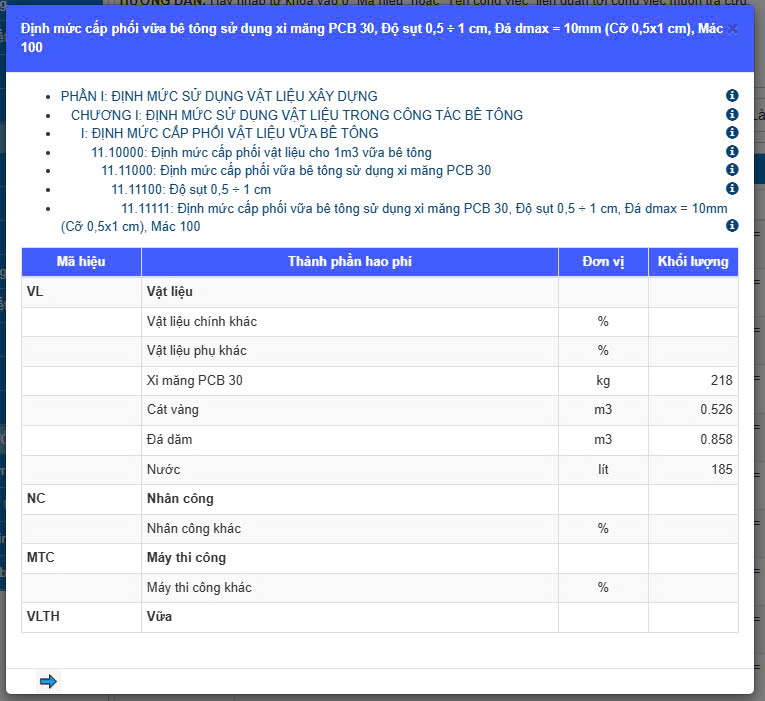The width and height of the screenshot is (765, 701).
Task: Open info icon for 'I: ĐỊNH MỨC CẤP PHỐI VẬT LIỆU VỮA BÊ TÔNG'
Action: pyautogui.click(x=732, y=133)
